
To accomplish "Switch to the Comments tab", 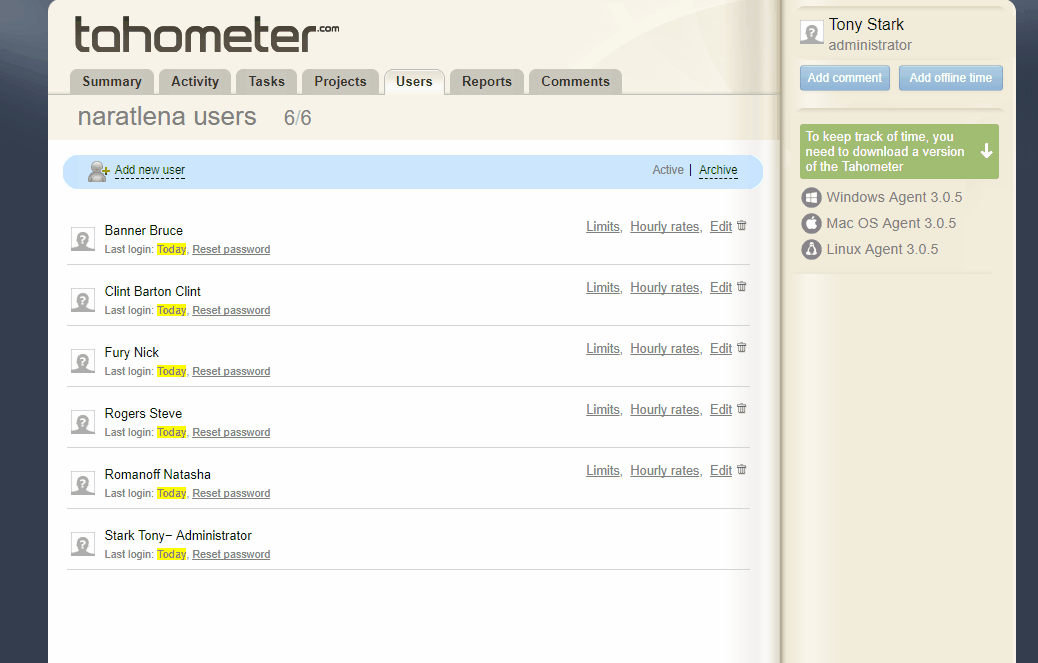I will [575, 81].
